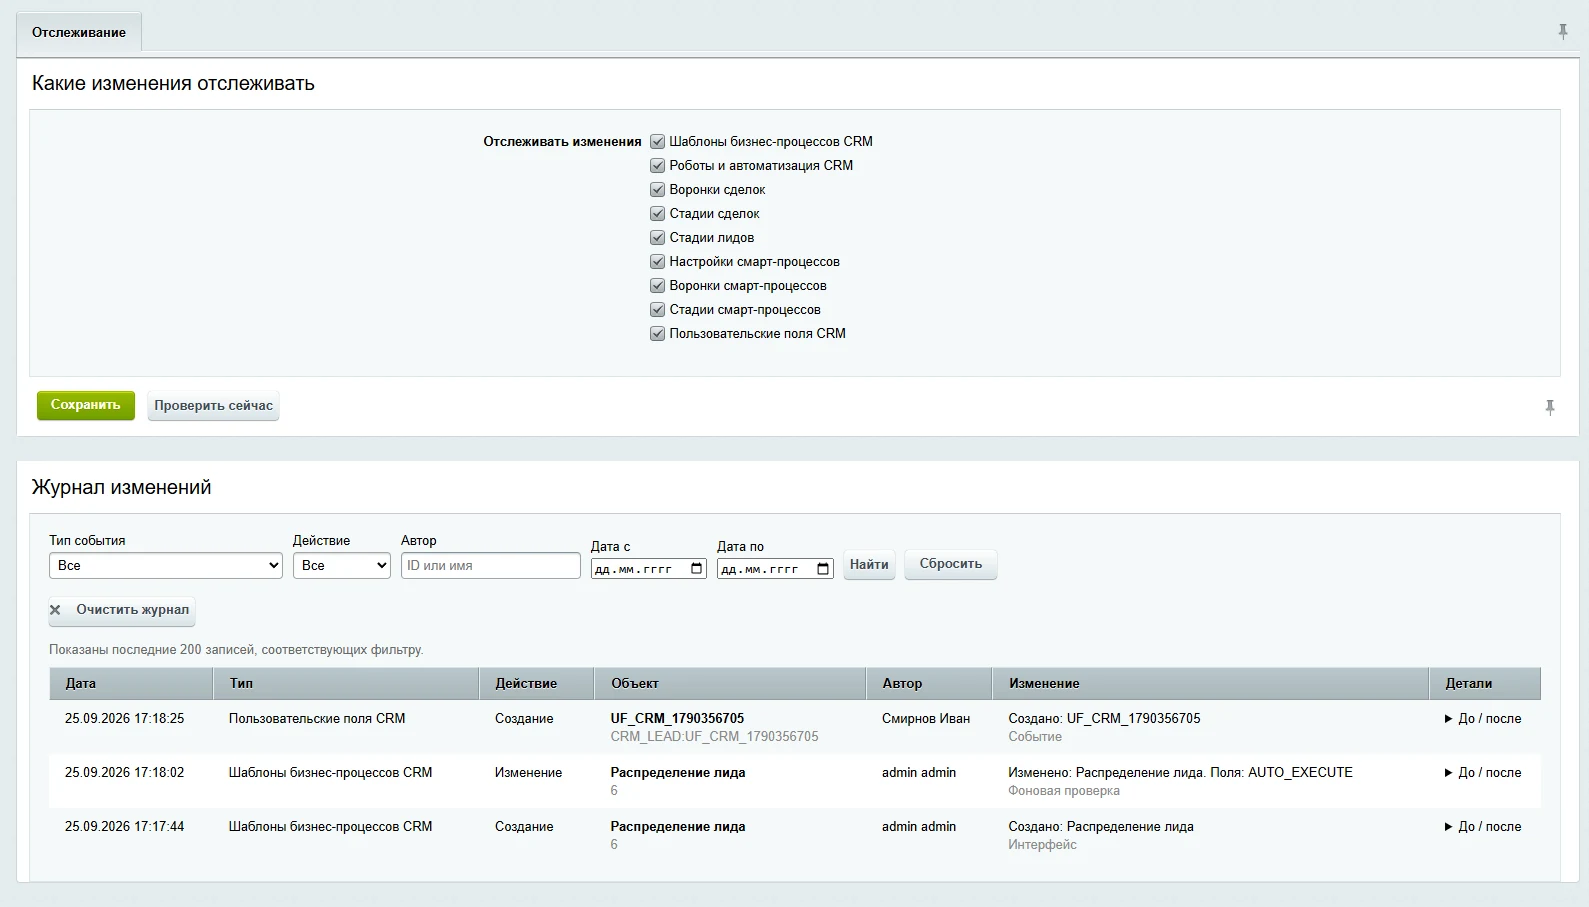This screenshot has height=907, width=1589.
Task: Disable Воронки смарт-процессов tracking
Action: (x=658, y=286)
